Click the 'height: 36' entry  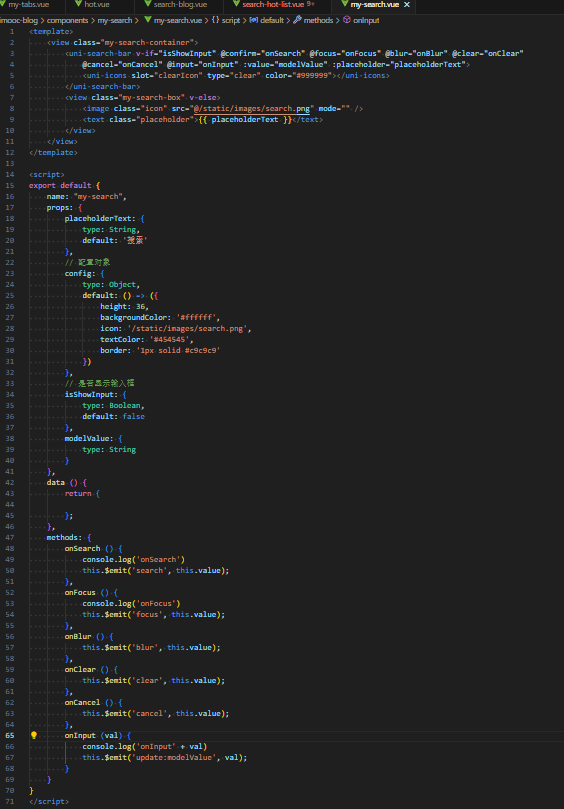point(124,306)
